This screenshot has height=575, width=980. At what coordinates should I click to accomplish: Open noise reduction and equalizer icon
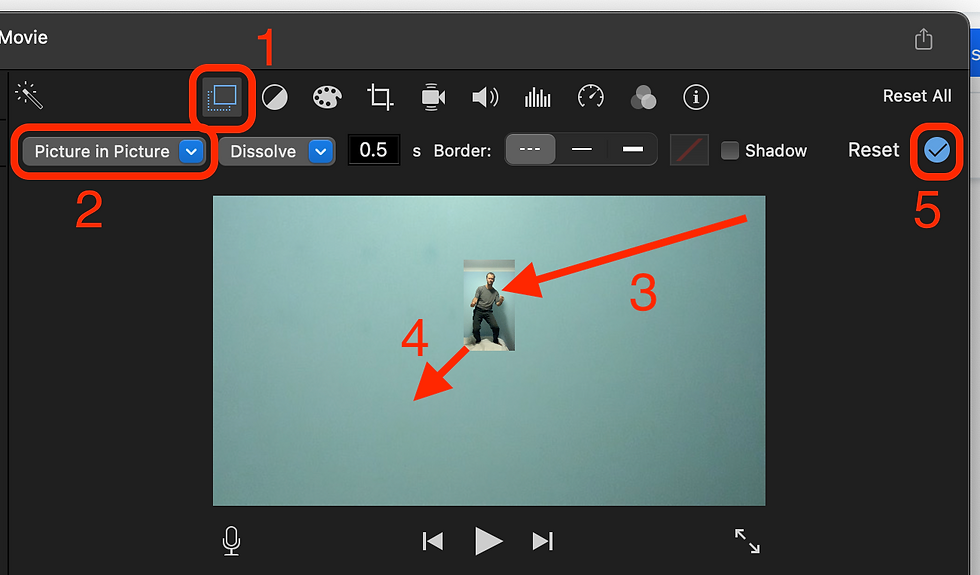pyautogui.click(x=538, y=98)
